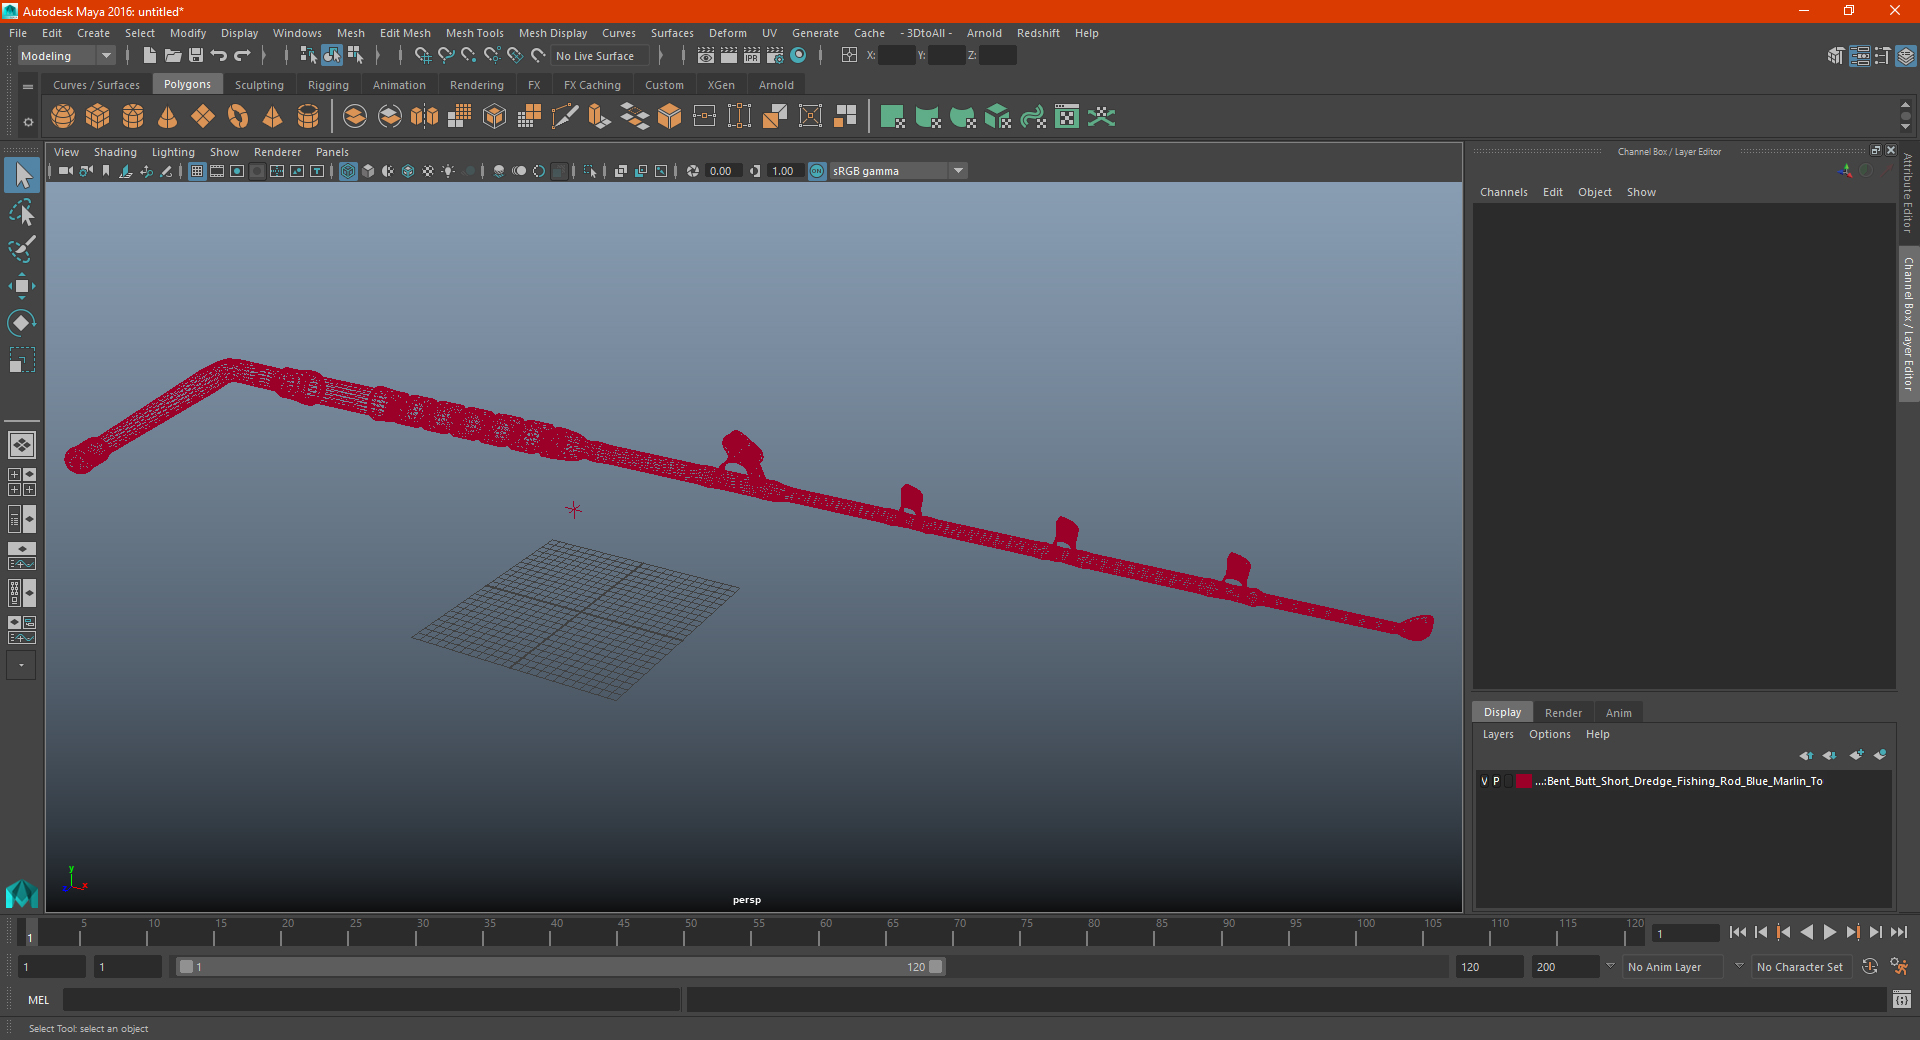This screenshot has height=1040, width=1920.
Task: Activate the Scale tool in toolbox
Action: pos(22,360)
